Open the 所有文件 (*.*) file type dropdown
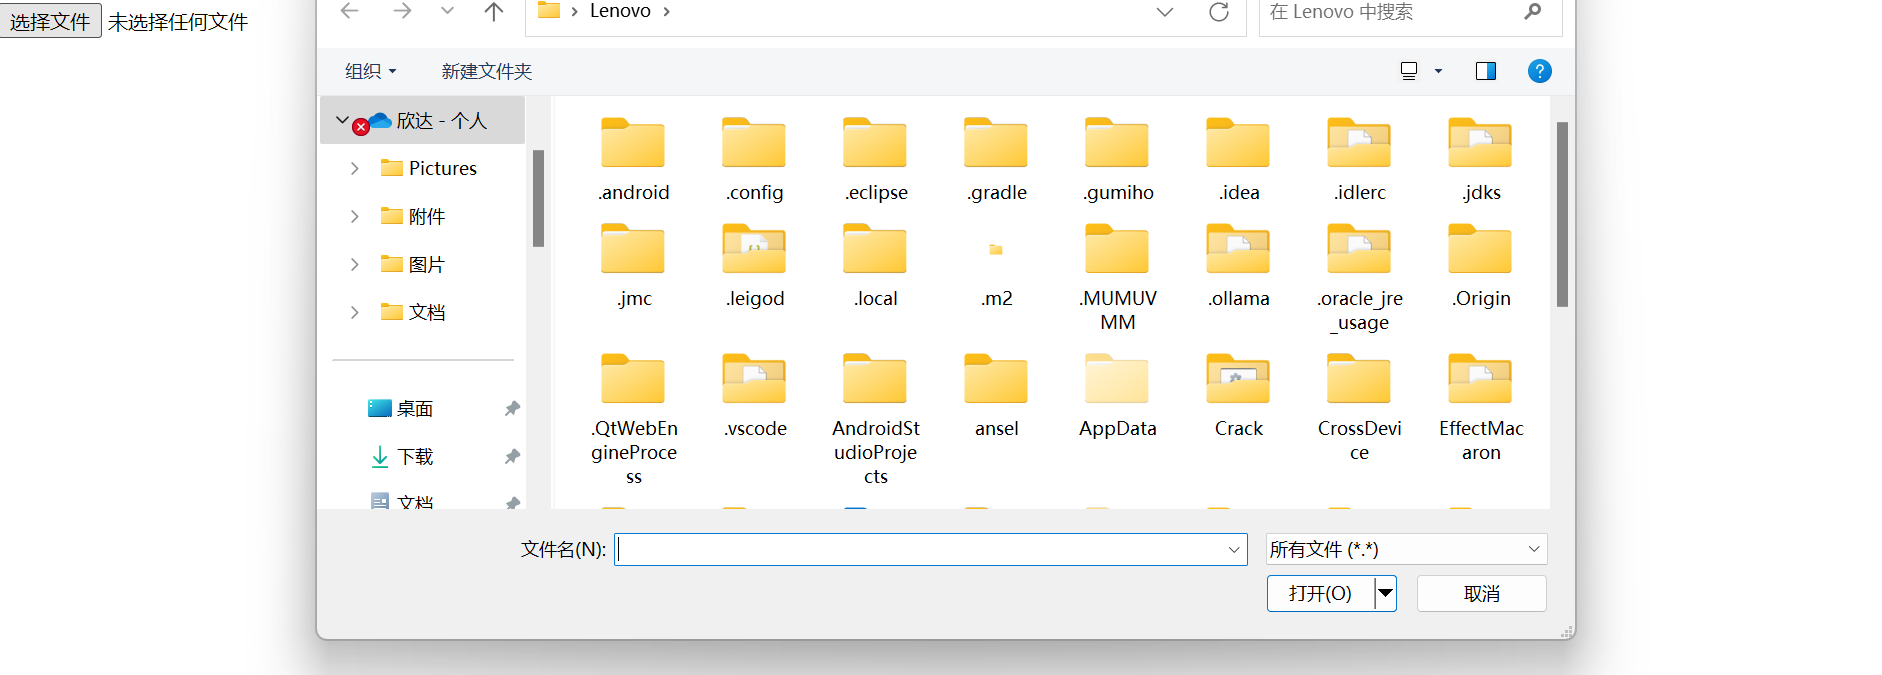Viewport: 1882px width, 675px height. (1406, 549)
